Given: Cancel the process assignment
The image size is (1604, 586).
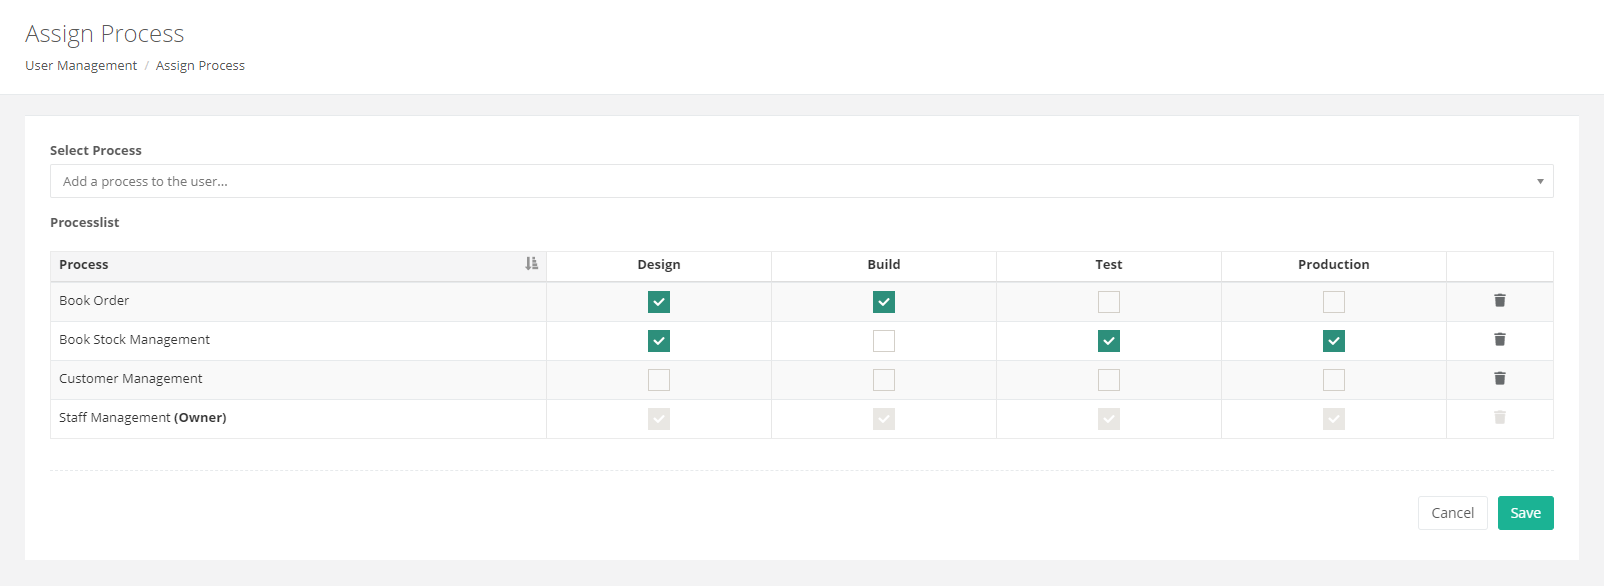Looking at the screenshot, I should (1452, 513).
